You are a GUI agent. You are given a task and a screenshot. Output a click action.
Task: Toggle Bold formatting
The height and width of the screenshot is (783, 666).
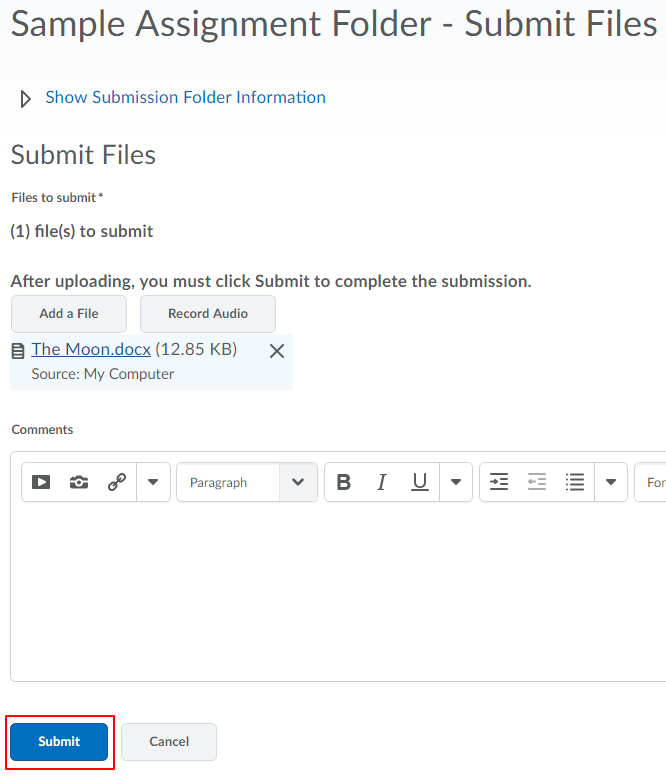click(x=343, y=482)
